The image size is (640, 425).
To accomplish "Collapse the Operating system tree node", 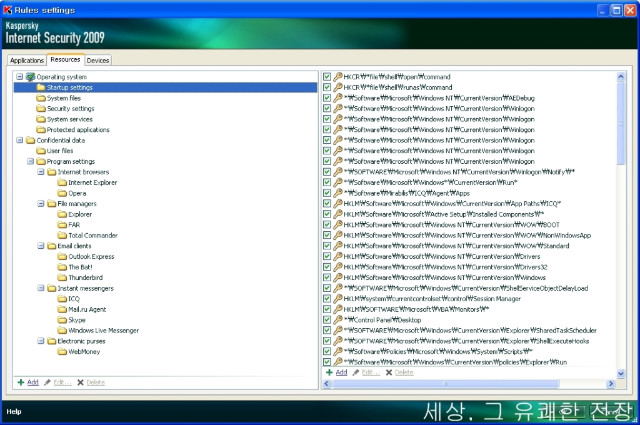I will [19, 77].
